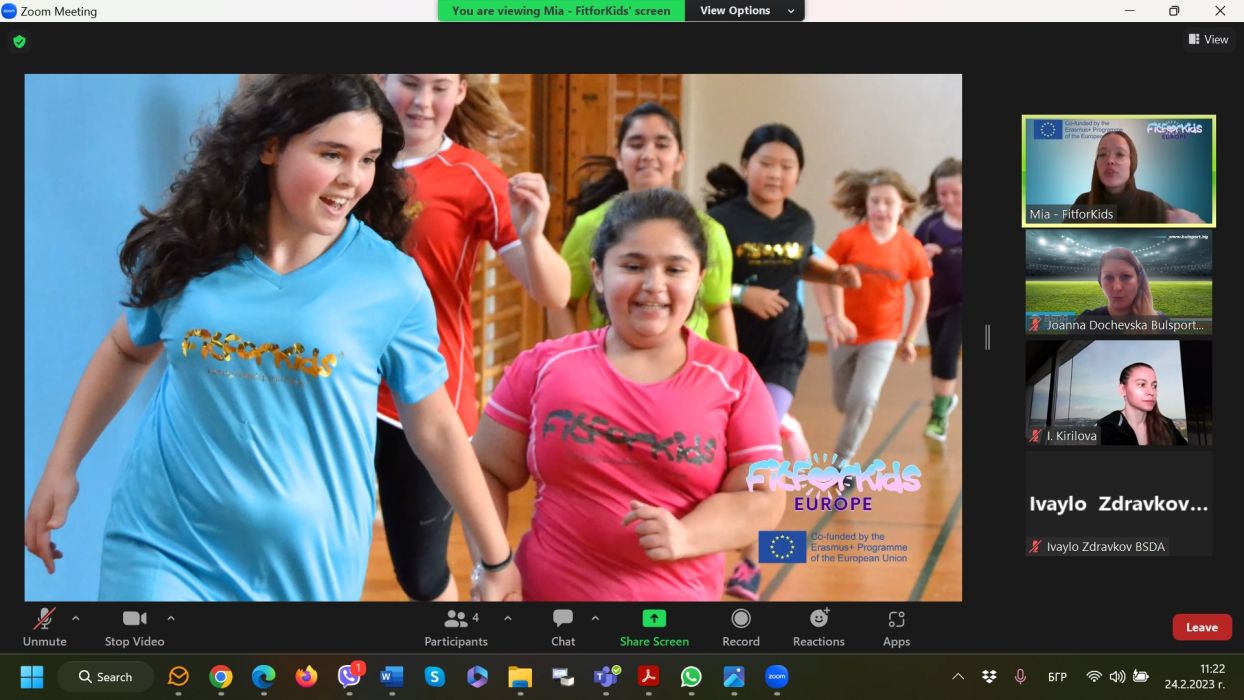Start recording with the Record button

[740, 619]
